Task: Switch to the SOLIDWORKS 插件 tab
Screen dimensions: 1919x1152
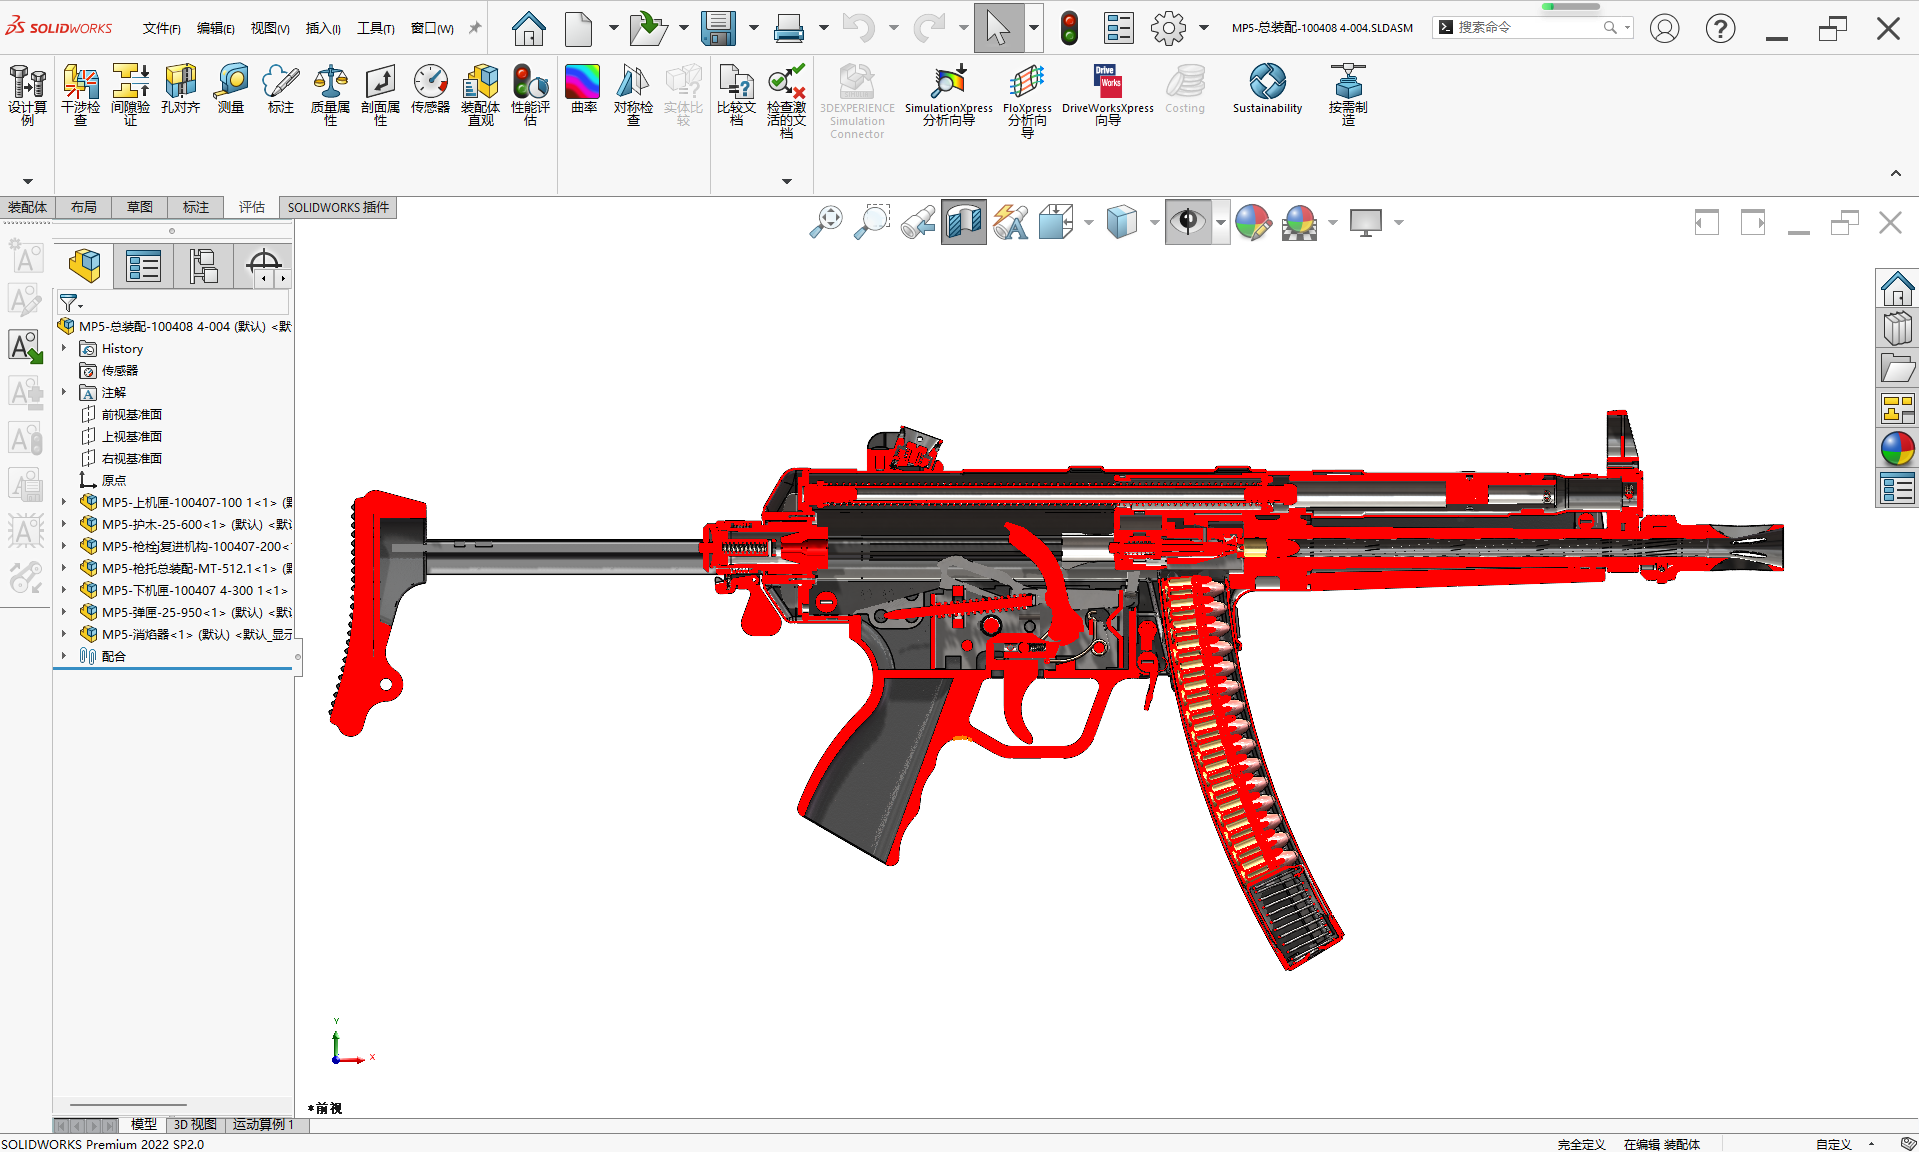Action: coord(338,207)
